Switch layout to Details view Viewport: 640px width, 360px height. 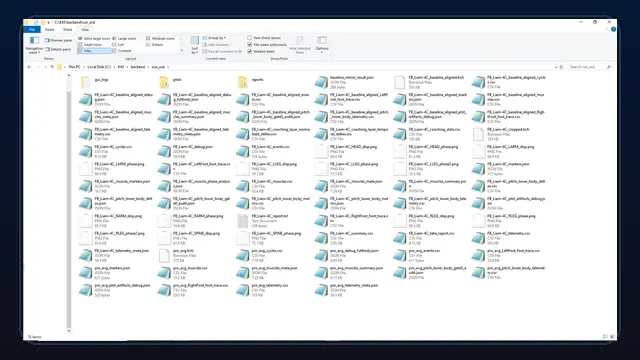click(155, 44)
